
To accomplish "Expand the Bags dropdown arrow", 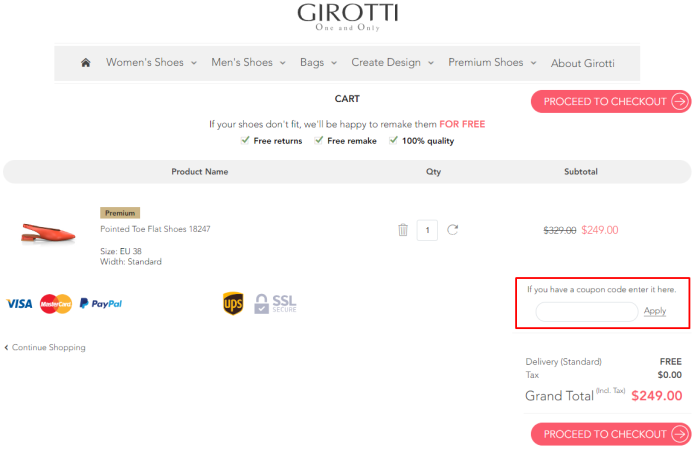I will pyautogui.click(x=334, y=63).
